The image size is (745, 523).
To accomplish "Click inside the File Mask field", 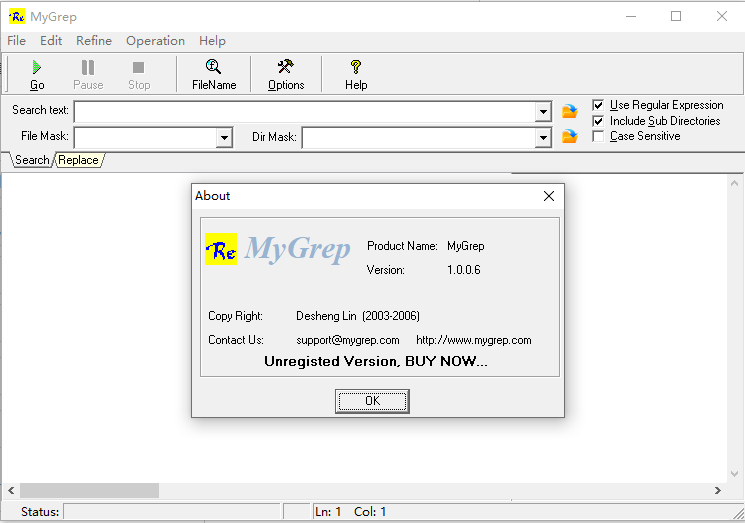I will pos(145,138).
